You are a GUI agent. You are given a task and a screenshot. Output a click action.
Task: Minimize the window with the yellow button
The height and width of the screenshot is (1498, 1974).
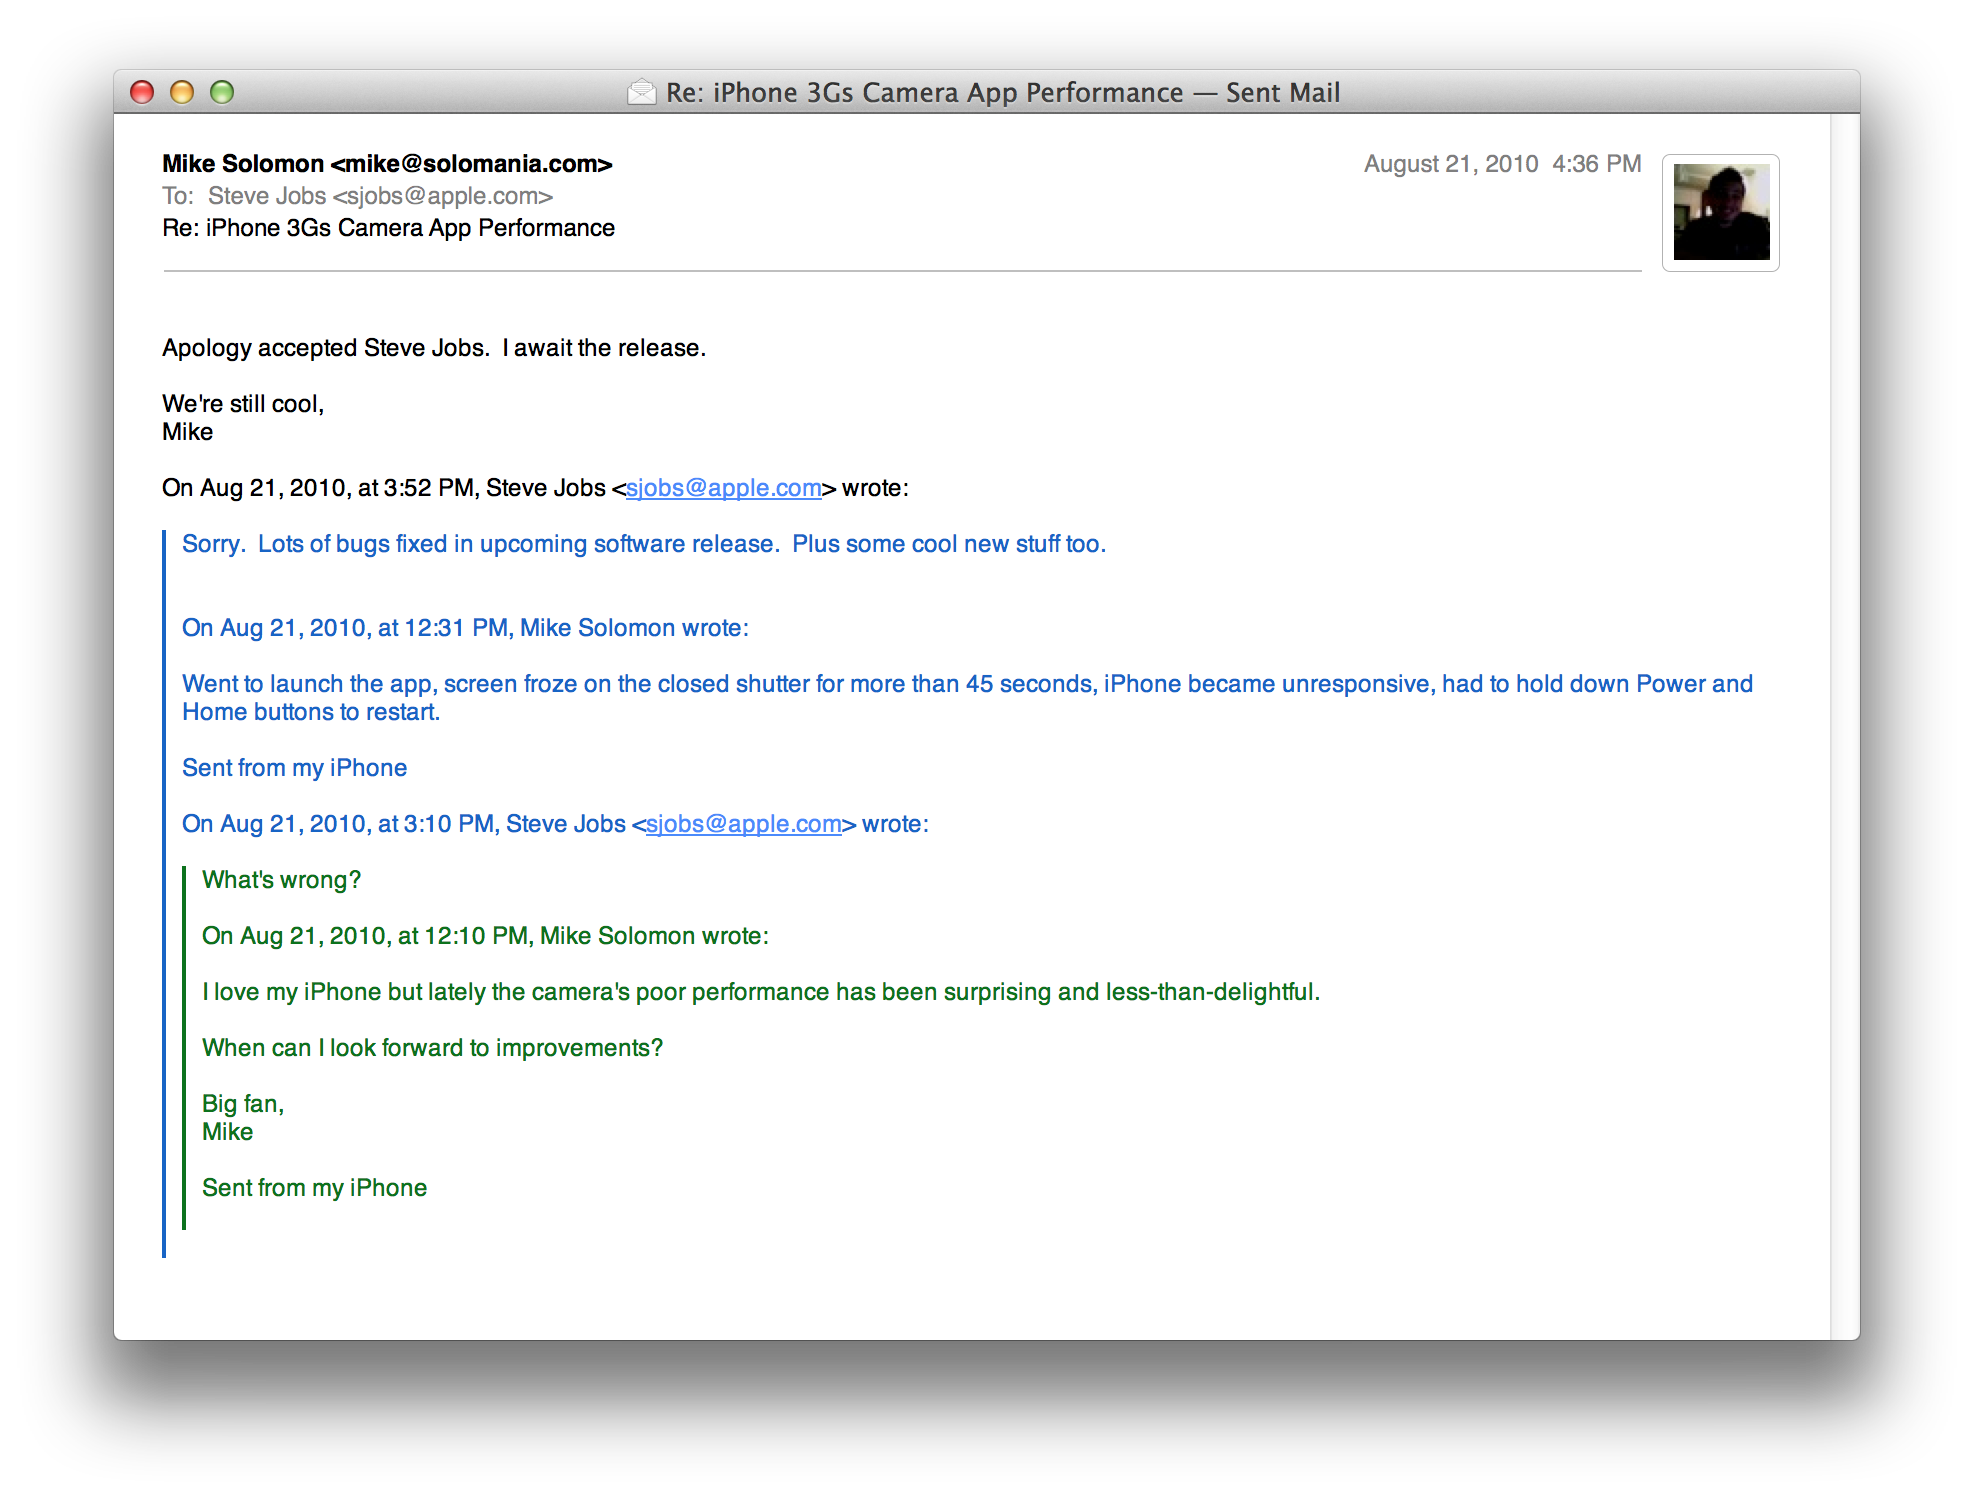click(x=182, y=92)
